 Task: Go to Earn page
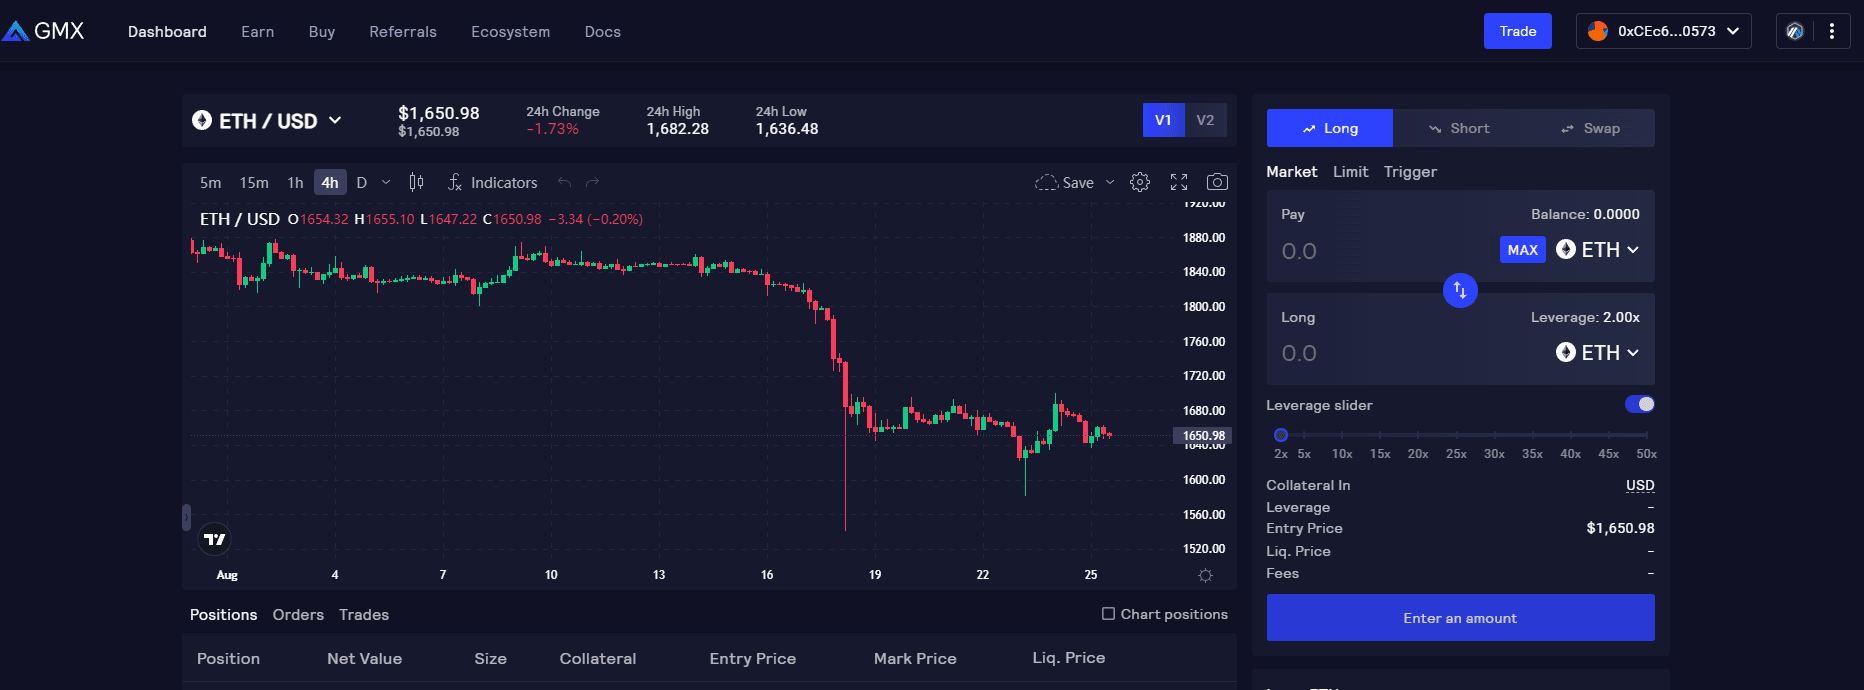[x=257, y=32]
